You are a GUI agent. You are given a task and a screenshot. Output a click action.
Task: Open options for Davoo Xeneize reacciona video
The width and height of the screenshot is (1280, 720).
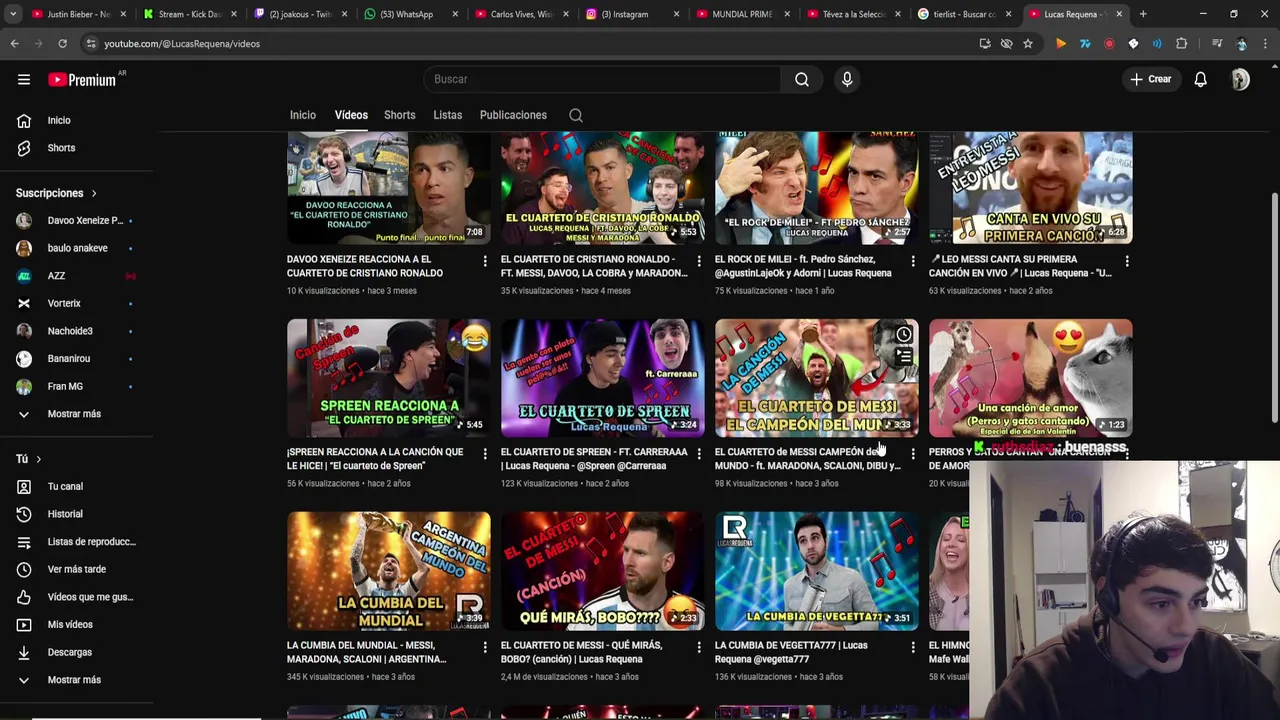[485, 261]
